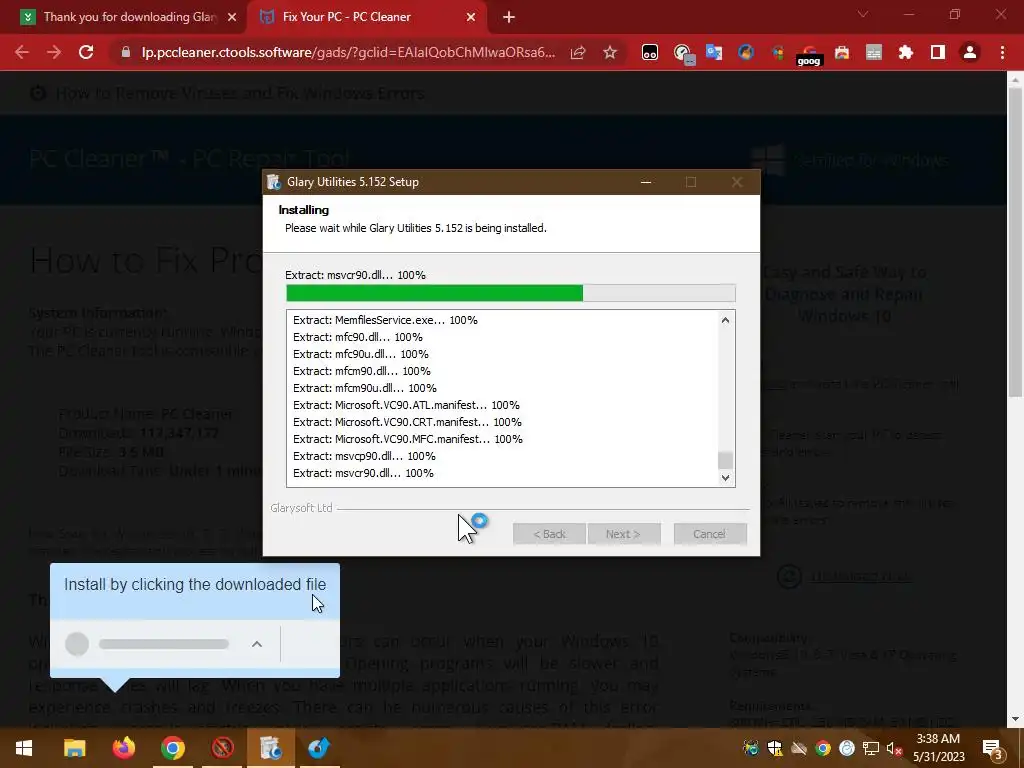
Task: Select 'Extract: Microsoft.VC90.CRT.manifest' log line
Action: click(407, 422)
